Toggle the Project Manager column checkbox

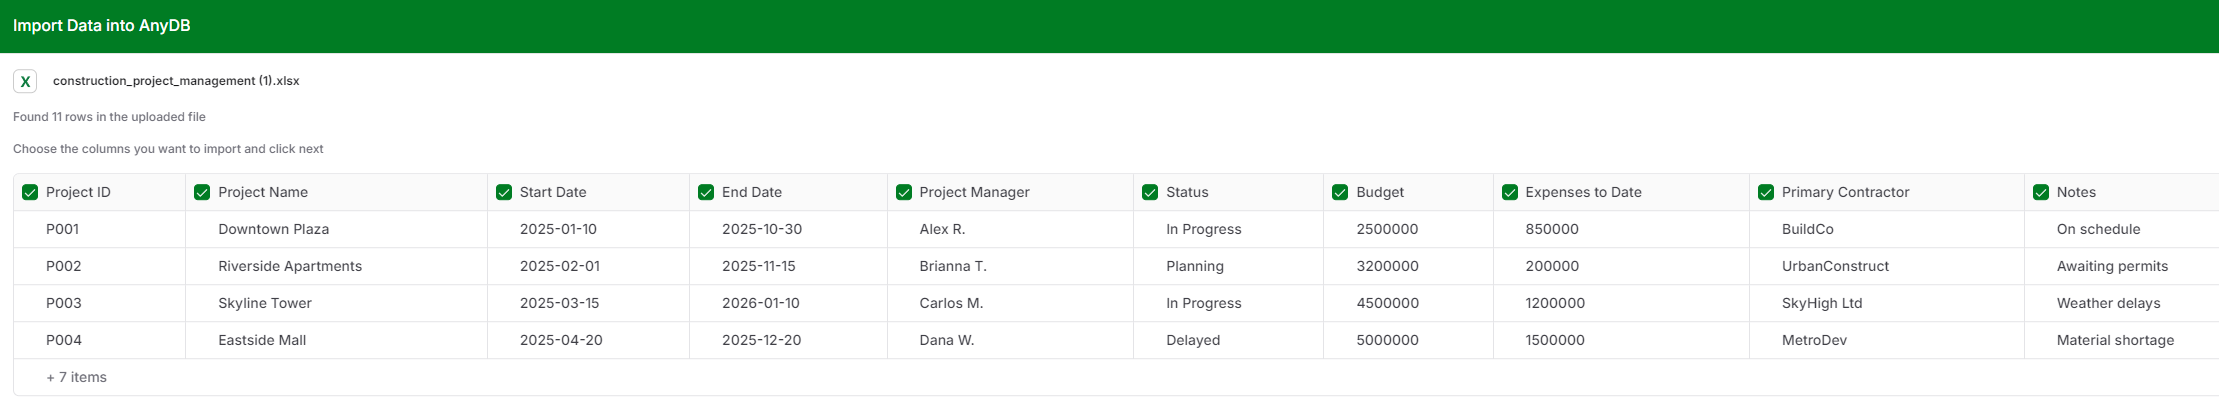pos(904,192)
